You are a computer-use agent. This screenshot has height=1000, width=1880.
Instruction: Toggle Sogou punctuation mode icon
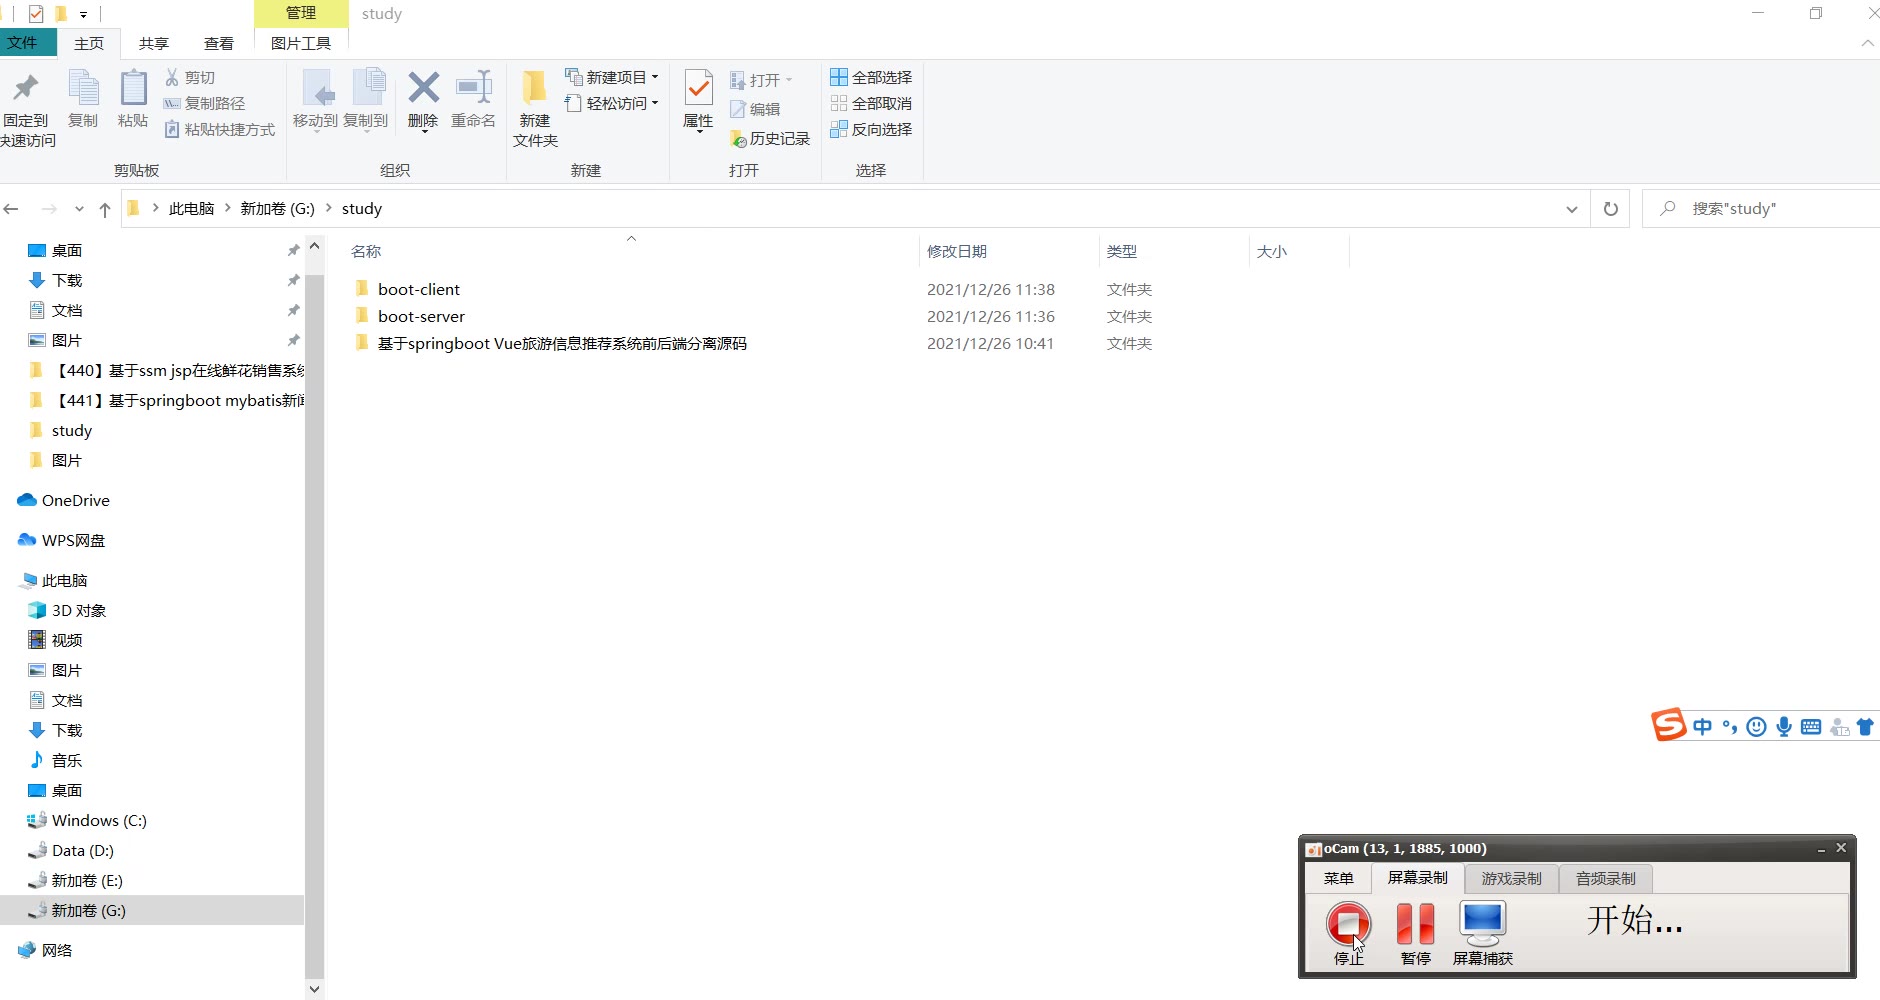pos(1730,727)
